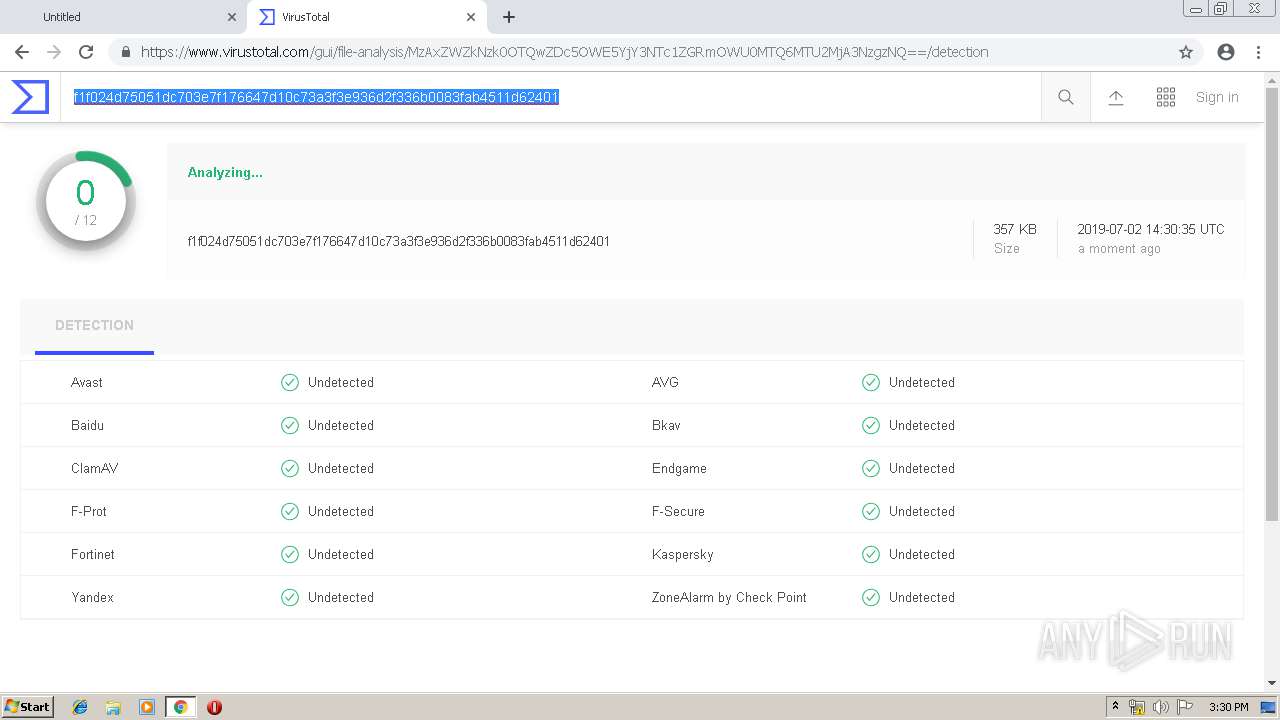Click the Yandex undetected checkmark icon
Viewport: 1280px width, 720px height.
pos(290,597)
